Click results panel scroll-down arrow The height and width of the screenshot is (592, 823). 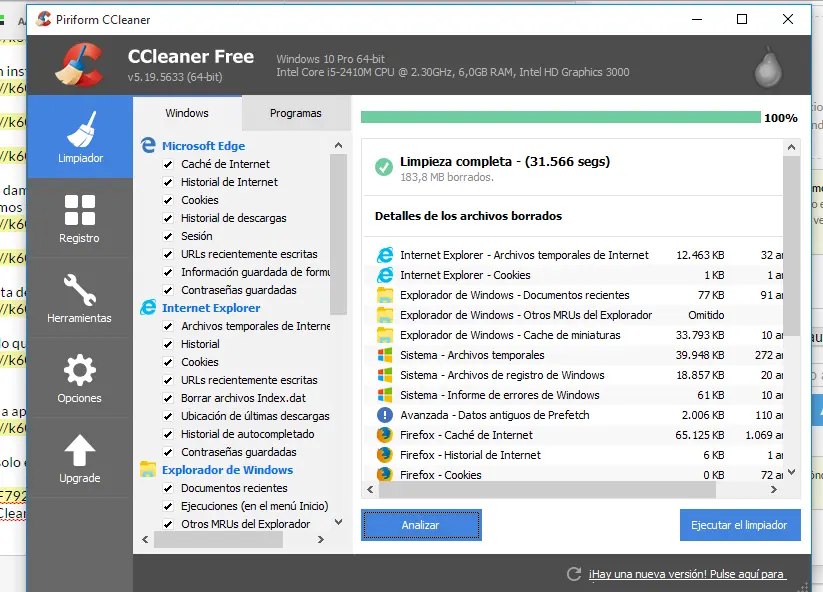coord(792,472)
